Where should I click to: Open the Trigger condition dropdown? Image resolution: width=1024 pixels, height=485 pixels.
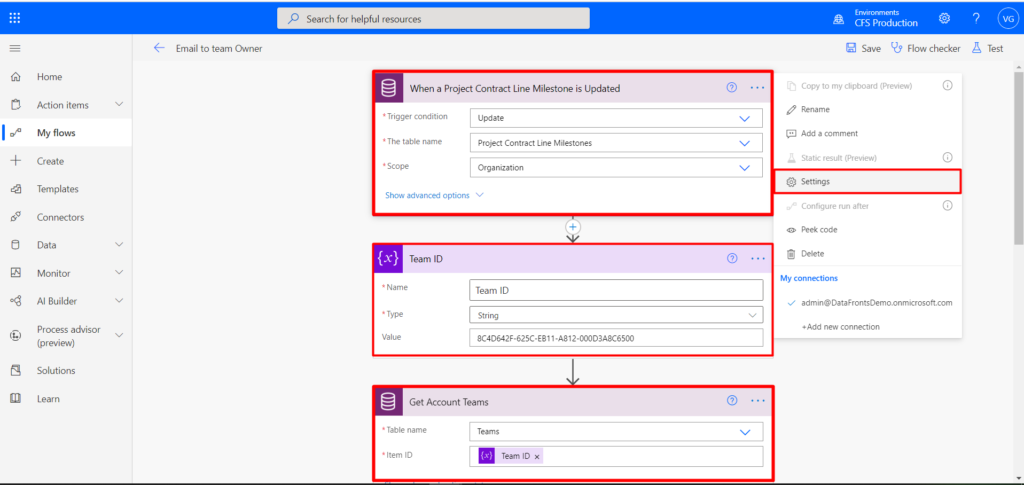click(x=616, y=118)
